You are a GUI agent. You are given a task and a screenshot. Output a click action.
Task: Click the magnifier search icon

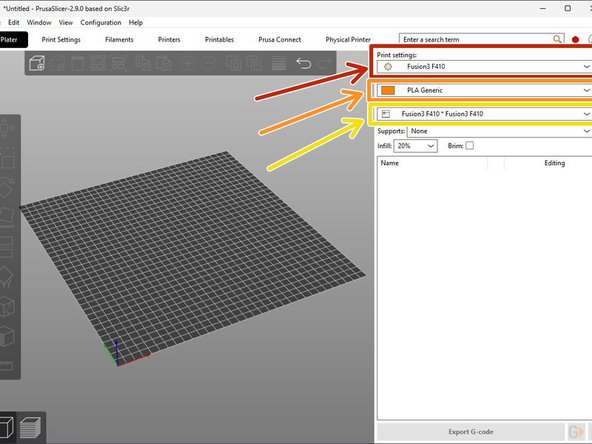point(557,39)
